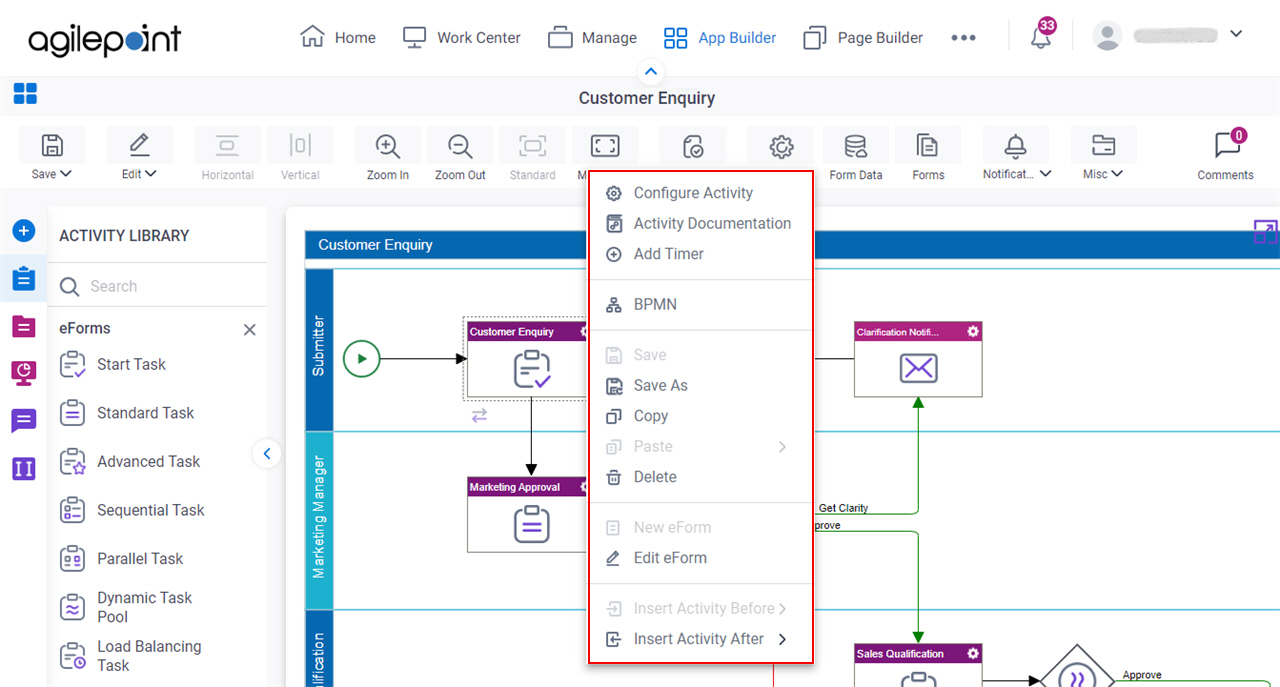Open the Comments panel
Screen dimensions: 1280x687
[x=1226, y=156]
